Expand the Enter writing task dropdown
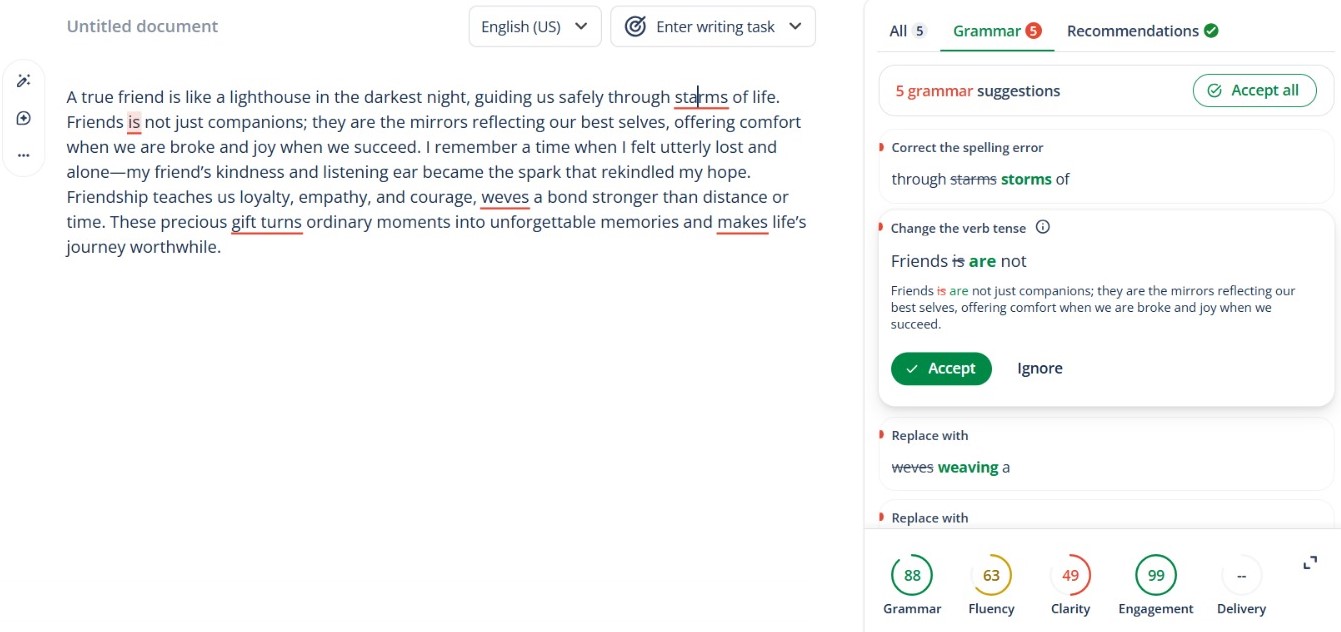The width and height of the screenshot is (1341, 632). click(x=713, y=27)
